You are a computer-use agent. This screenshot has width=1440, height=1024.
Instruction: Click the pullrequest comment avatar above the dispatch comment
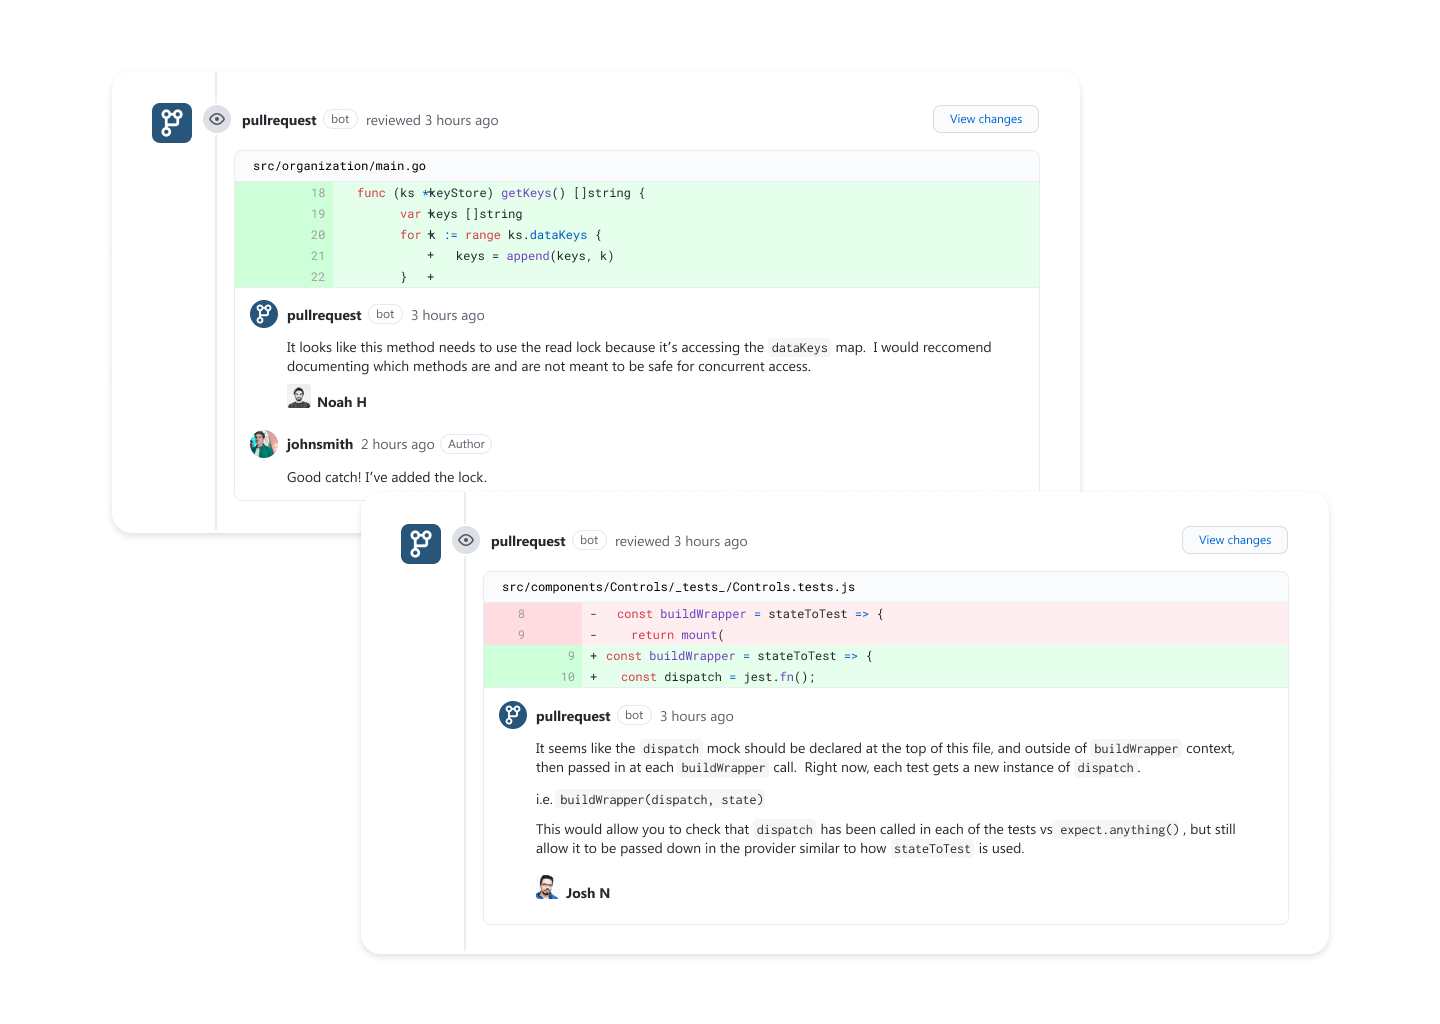(x=513, y=715)
